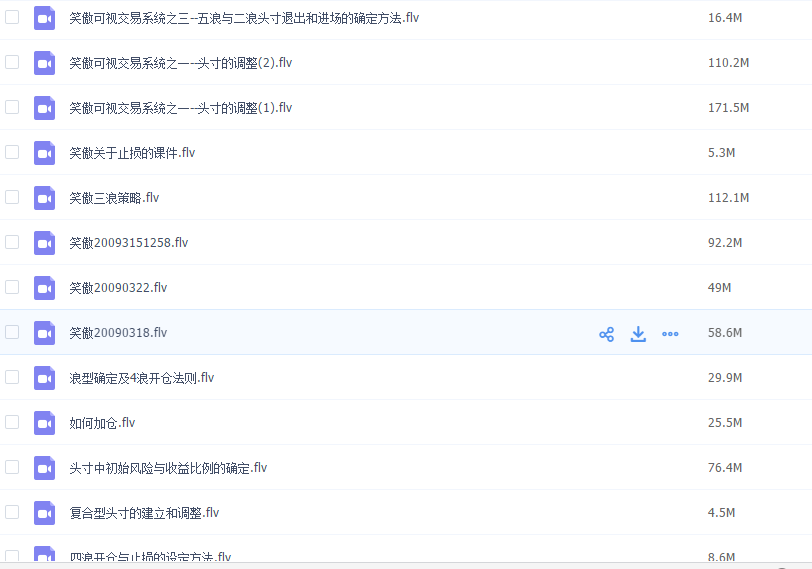Open more options for 笑傲20090318.flv
Image resolution: width=812 pixels, height=569 pixels.
(x=670, y=334)
